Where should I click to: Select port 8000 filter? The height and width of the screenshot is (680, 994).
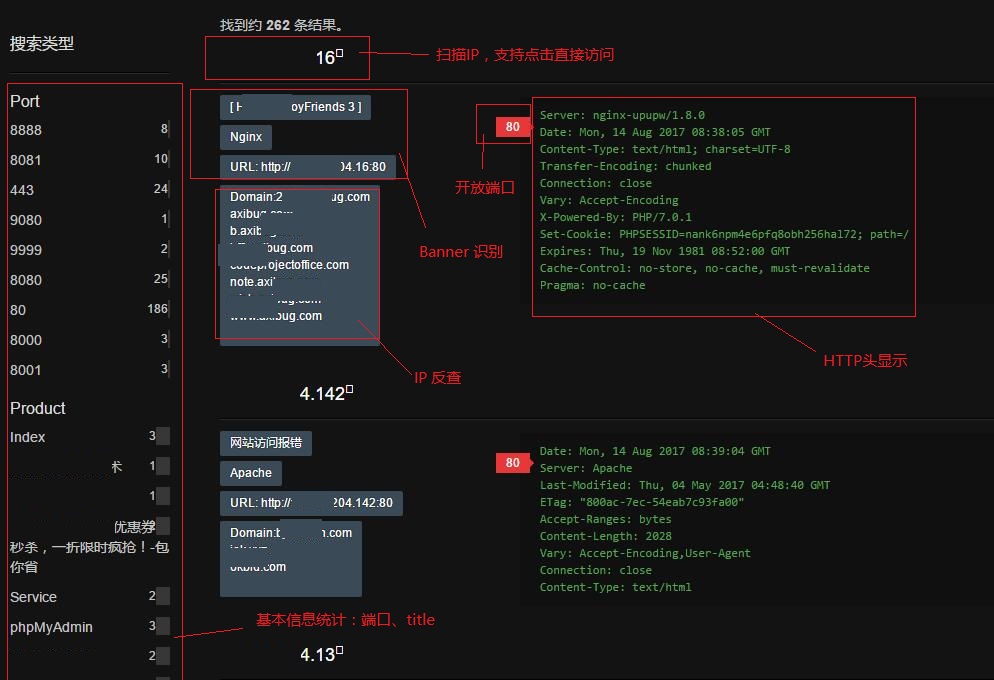(x=26, y=340)
